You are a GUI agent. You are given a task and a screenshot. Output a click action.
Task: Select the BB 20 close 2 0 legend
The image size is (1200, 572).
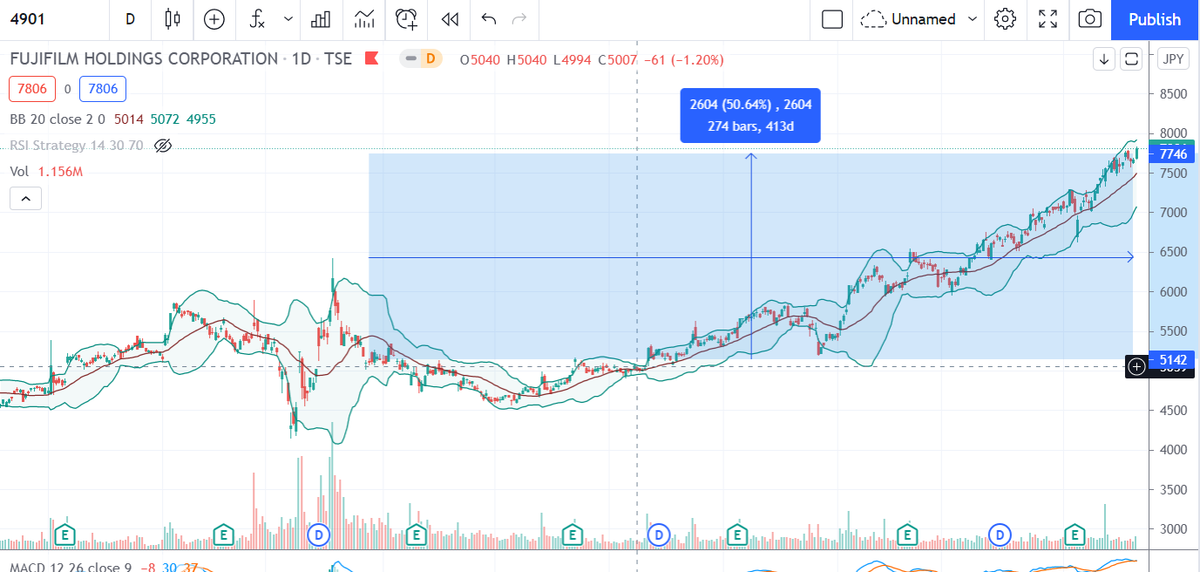click(58, 119)
